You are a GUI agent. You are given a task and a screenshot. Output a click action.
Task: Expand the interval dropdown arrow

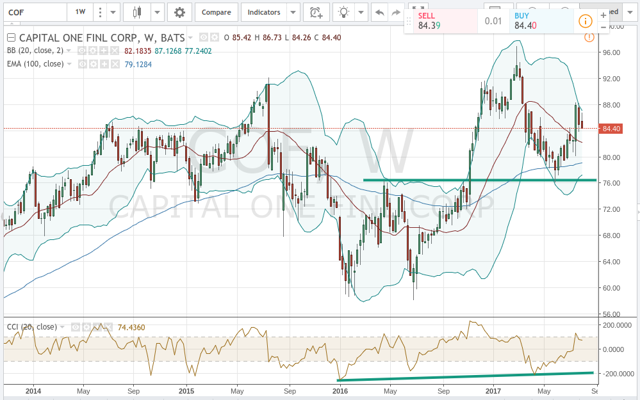pos(113,12)
